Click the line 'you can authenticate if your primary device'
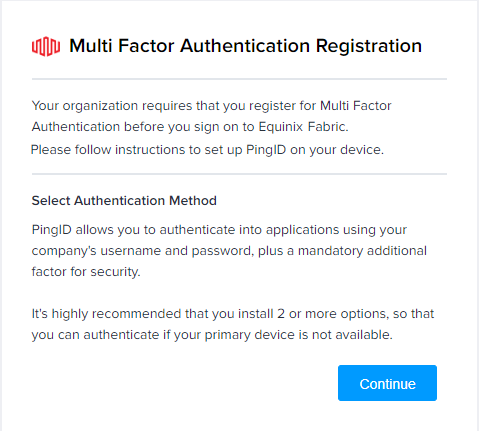 point(212,335)
